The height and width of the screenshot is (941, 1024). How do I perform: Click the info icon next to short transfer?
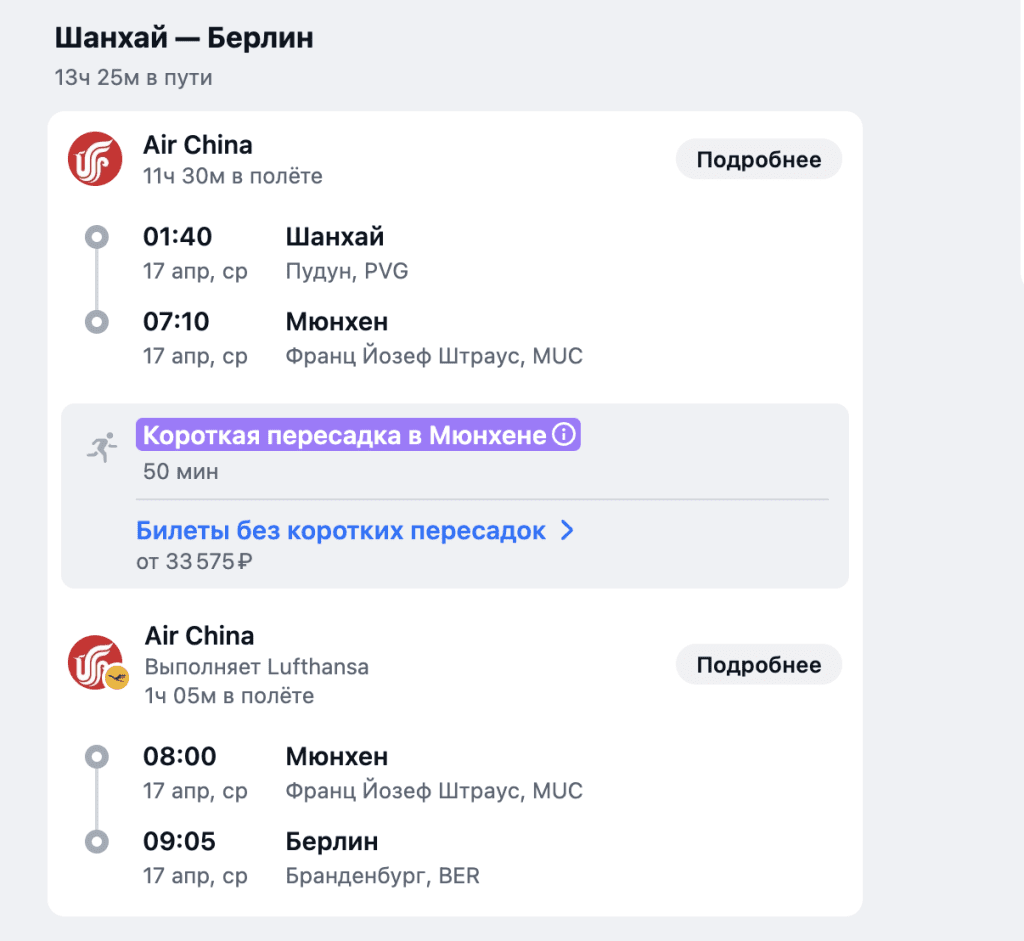tap(565, 435)
